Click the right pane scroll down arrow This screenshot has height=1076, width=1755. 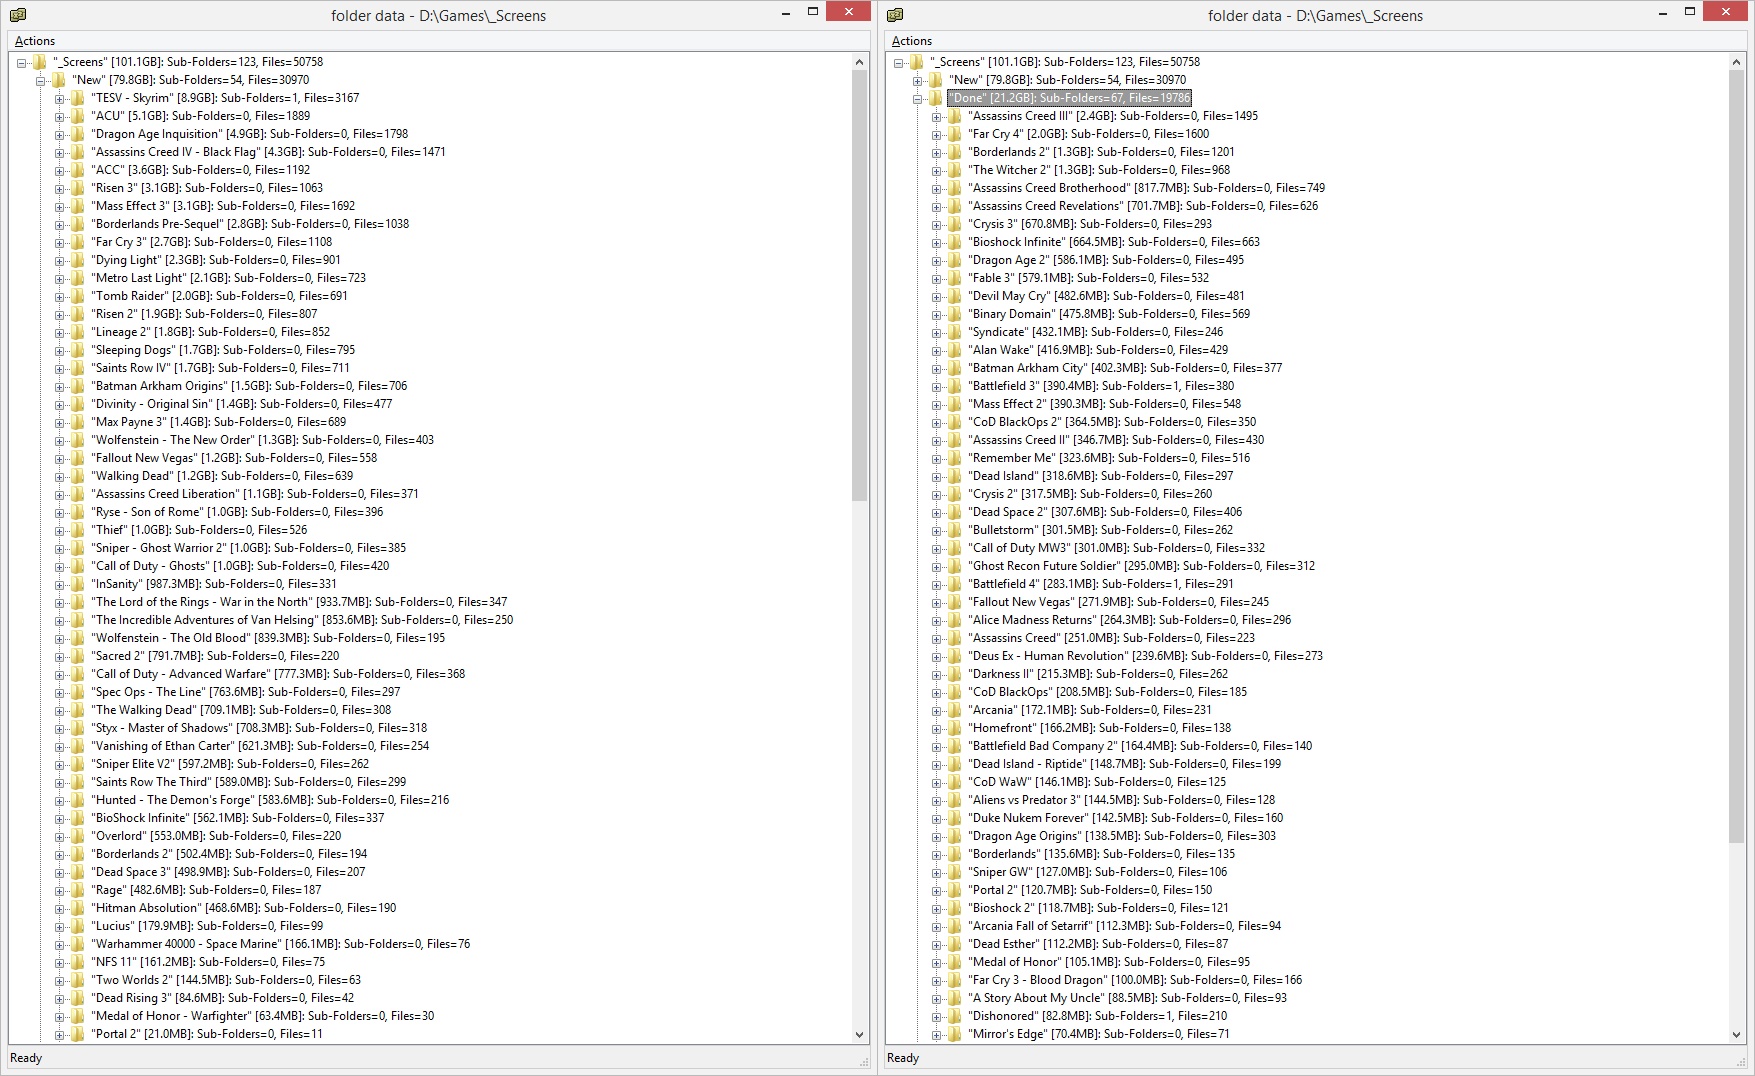click(x=1736, y=1035)
